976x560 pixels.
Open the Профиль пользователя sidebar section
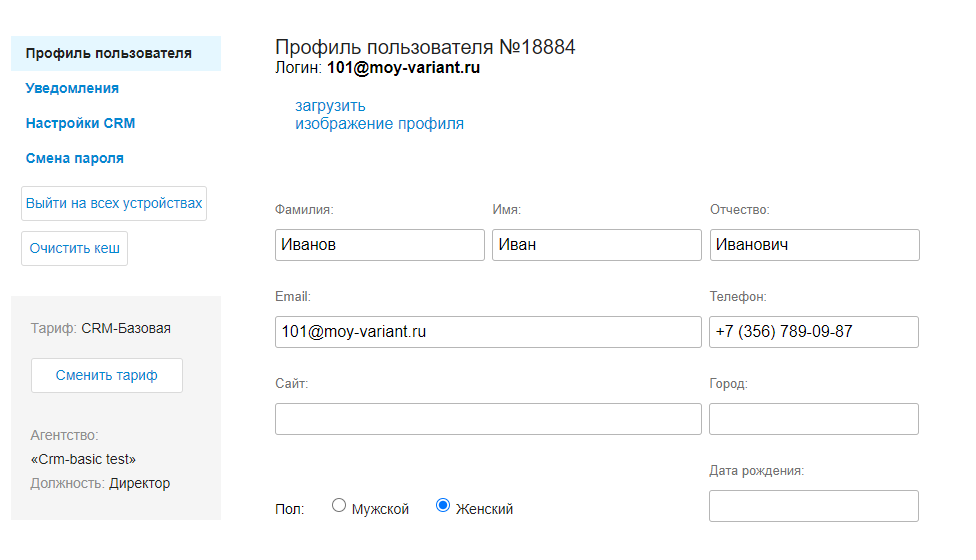point(108,53)
